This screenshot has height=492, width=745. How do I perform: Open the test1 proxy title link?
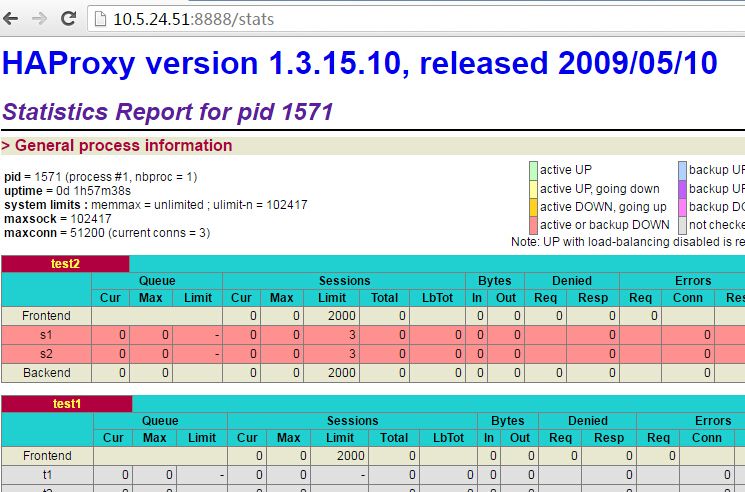67,404
